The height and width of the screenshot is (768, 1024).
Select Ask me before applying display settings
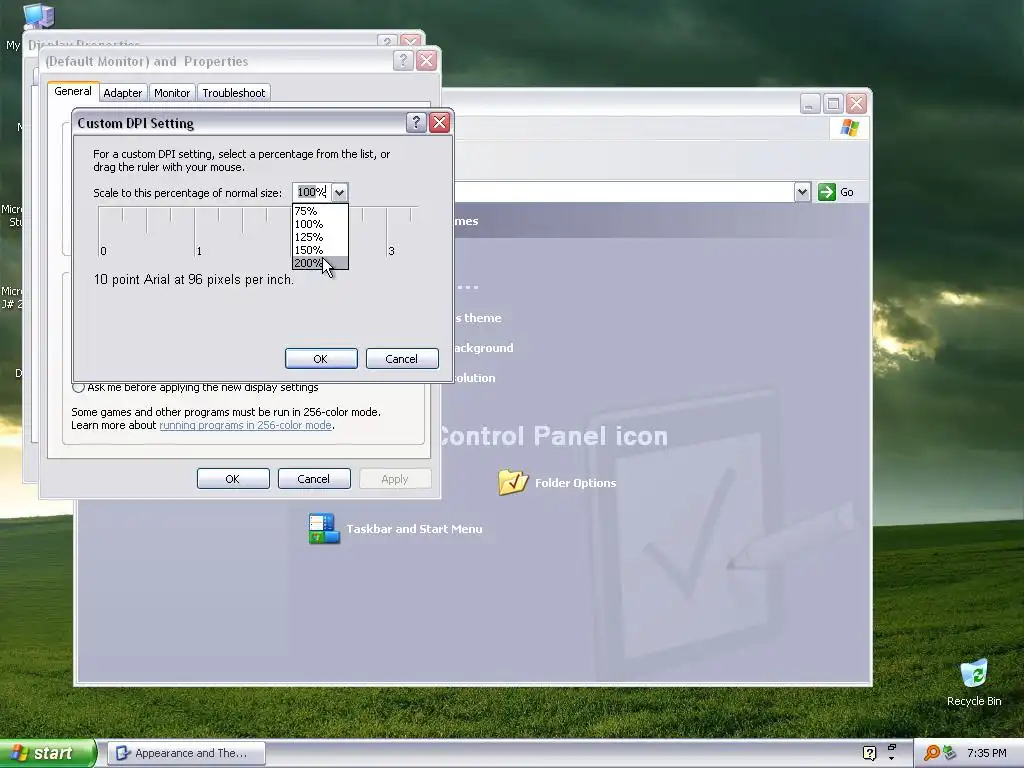(78, 387)
